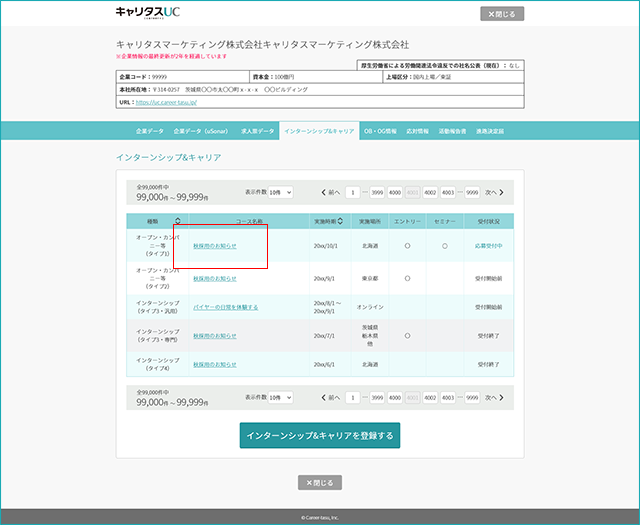Switch to 企業データ tab
Viewport: 640px width, 525px height.
click(x=150, y=131)
